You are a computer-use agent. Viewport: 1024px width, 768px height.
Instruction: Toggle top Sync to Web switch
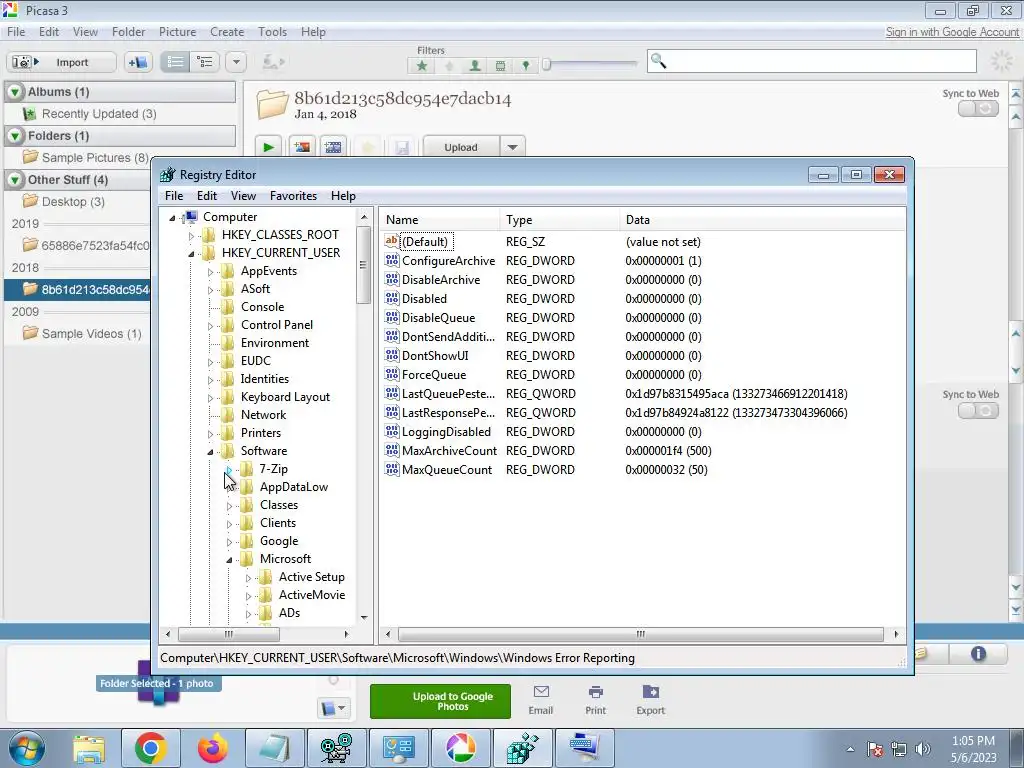point(978,108)
